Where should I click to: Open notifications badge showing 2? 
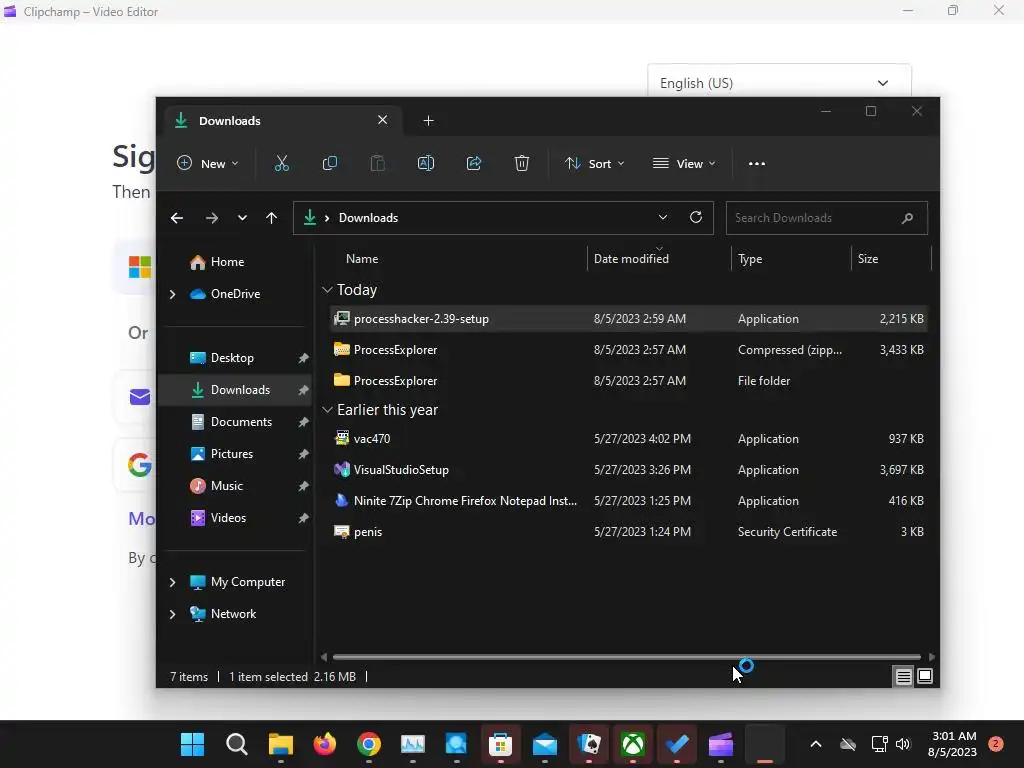(996, 744)
